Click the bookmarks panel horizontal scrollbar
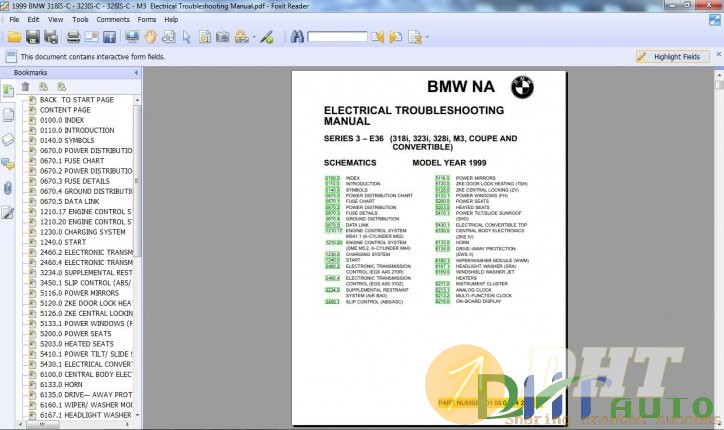 [42, 424]
